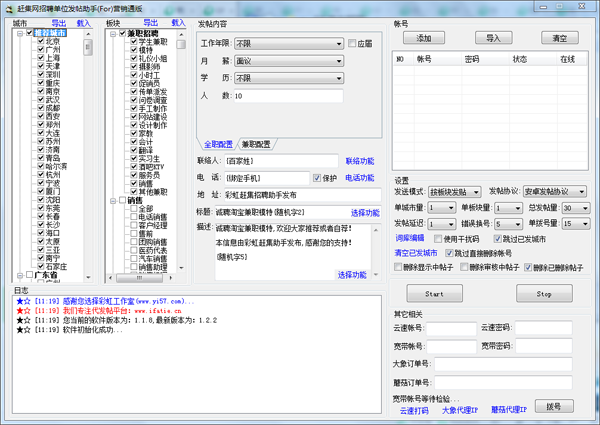Enable the 使用干扰码 checkbox

tap(438, 239)
